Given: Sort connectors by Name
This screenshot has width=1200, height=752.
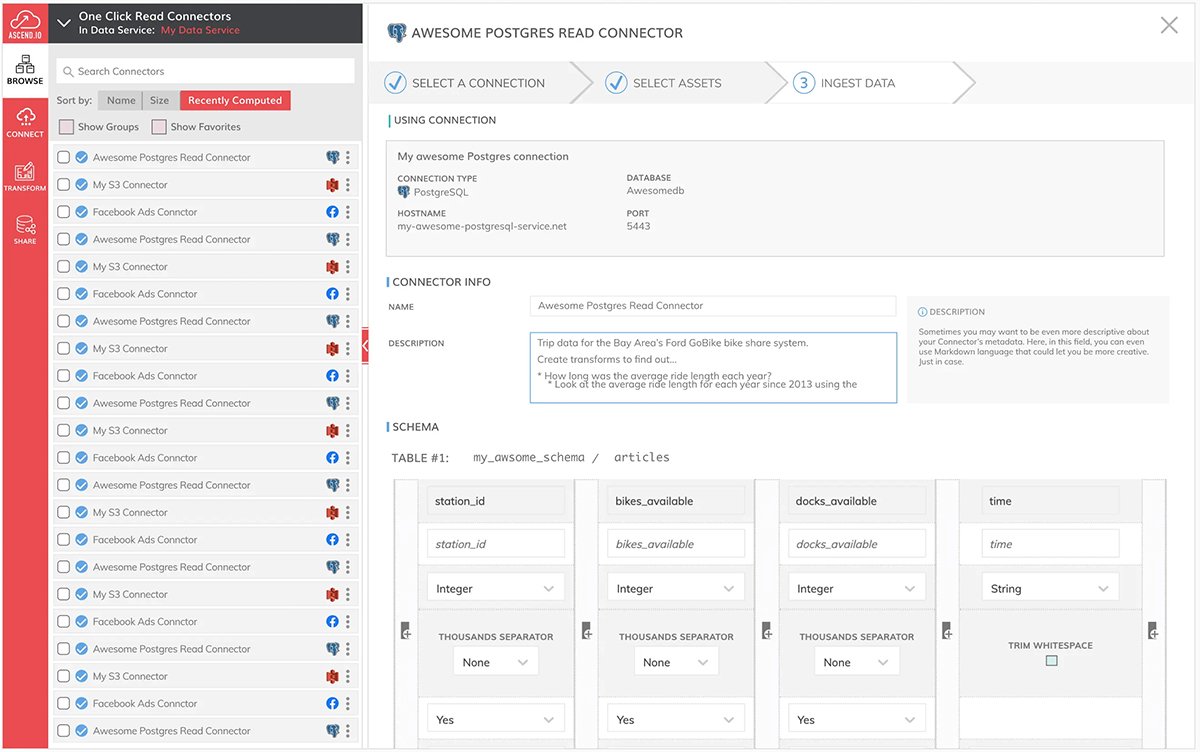Looking at the screenshot, I should pos(120,100).
